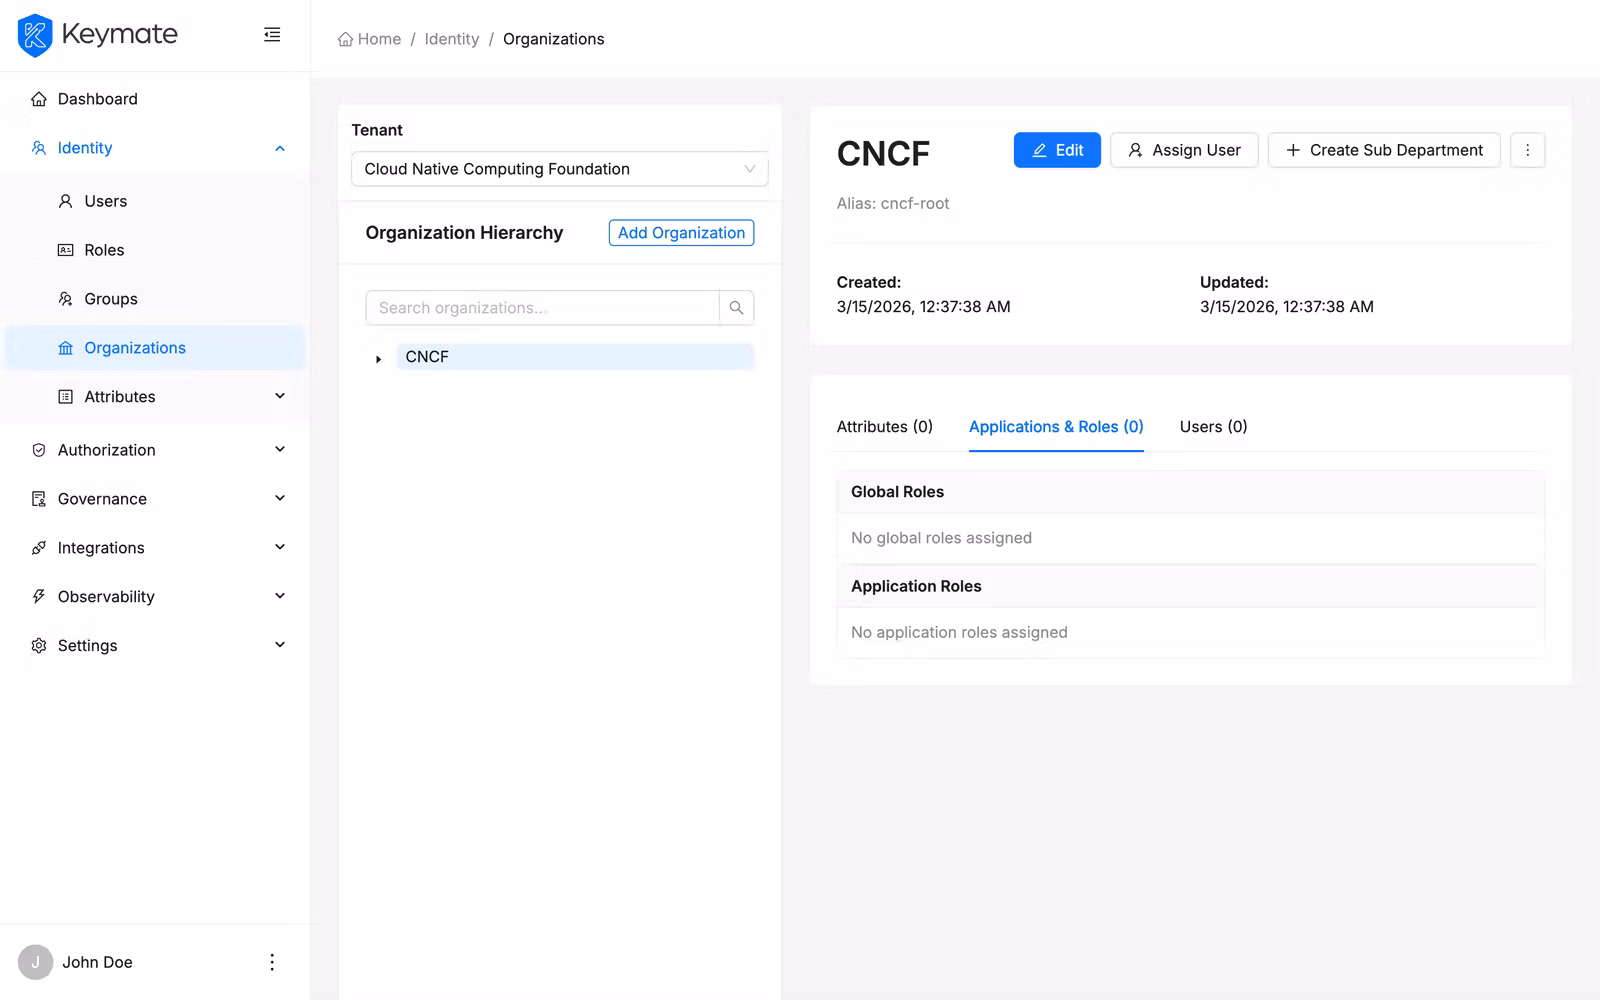
Task: Expand the Settings section chevron
Action: point(280,645)
